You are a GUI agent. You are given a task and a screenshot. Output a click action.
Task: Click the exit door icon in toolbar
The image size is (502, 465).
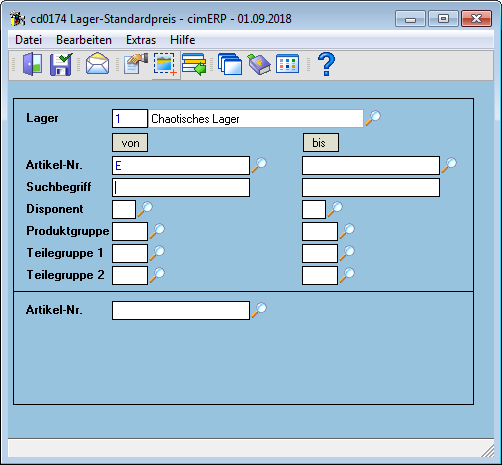[x=32, y=64]
